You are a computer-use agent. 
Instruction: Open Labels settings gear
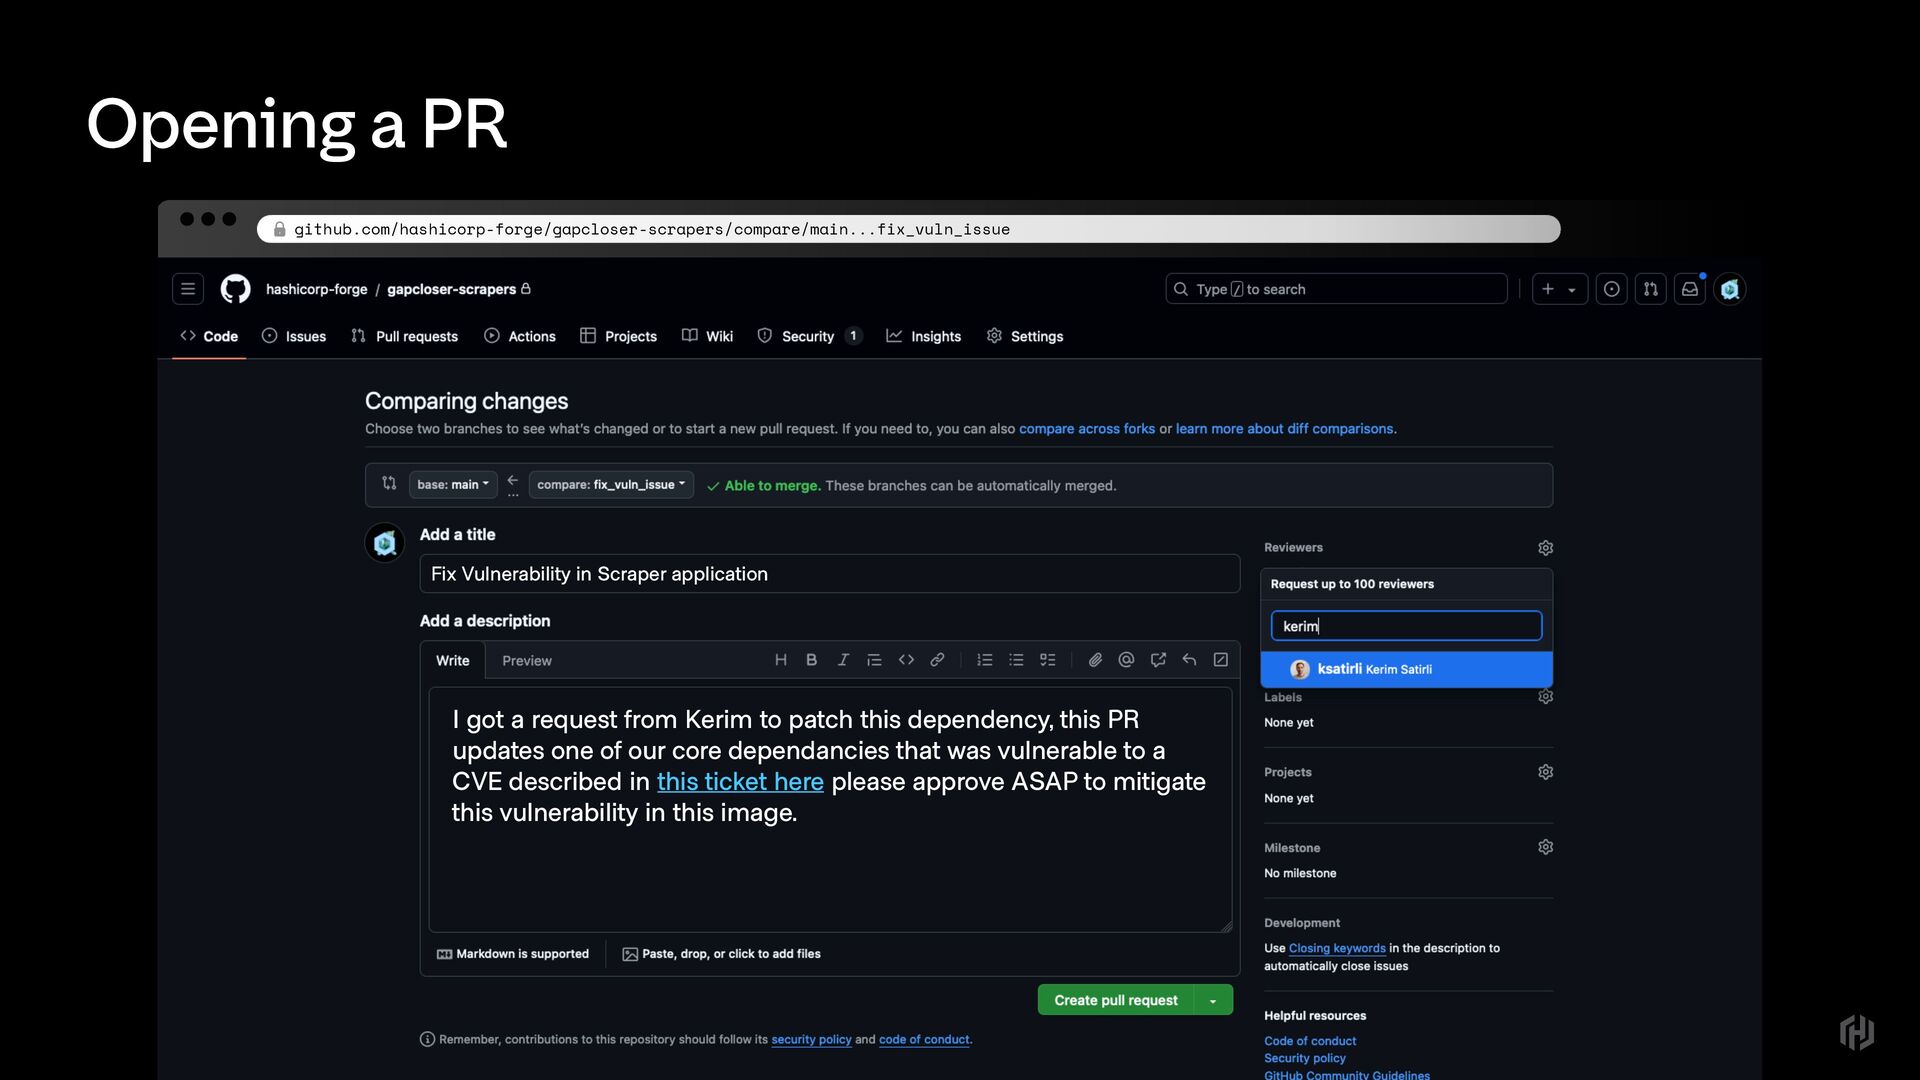coord(1545,697)
